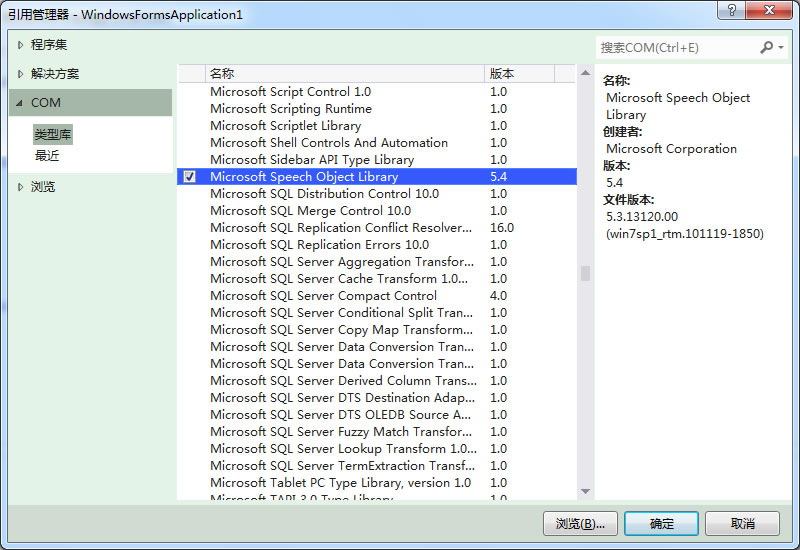
Task: Select Microsoft SQL Replication Conflict Resolver row
Action: (377, 228)
